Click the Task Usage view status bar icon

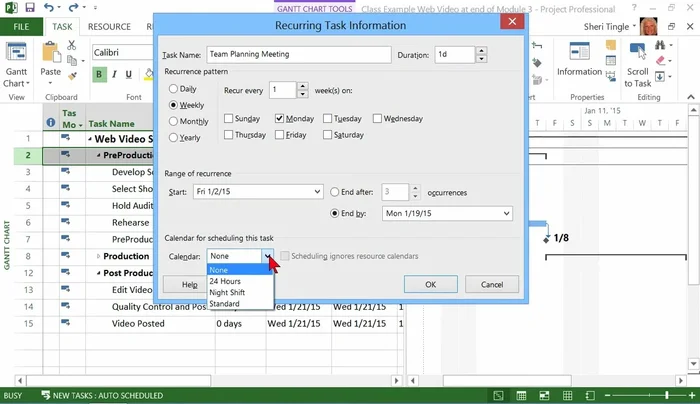pos(521,396)
